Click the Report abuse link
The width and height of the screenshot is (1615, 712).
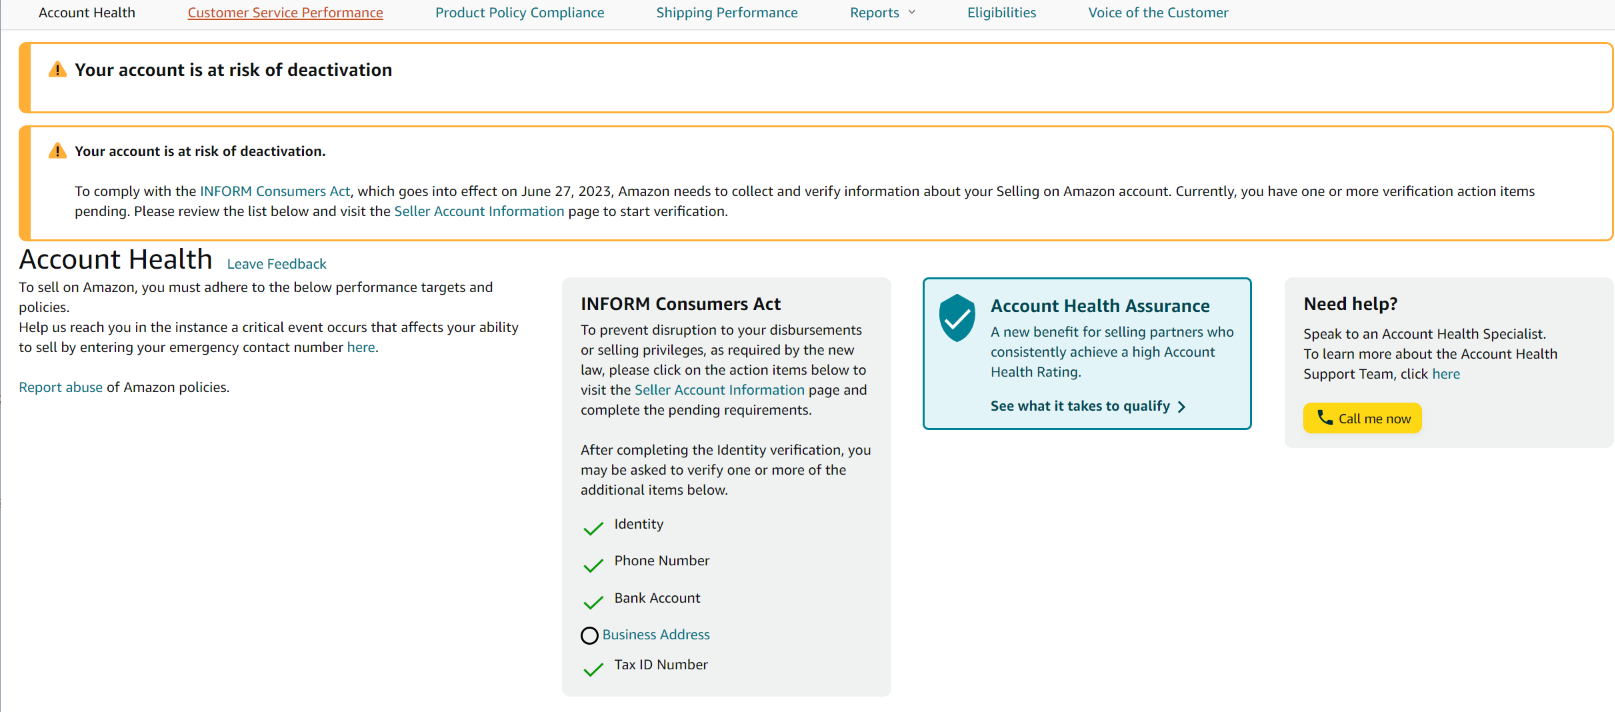[x=61, y=387]
